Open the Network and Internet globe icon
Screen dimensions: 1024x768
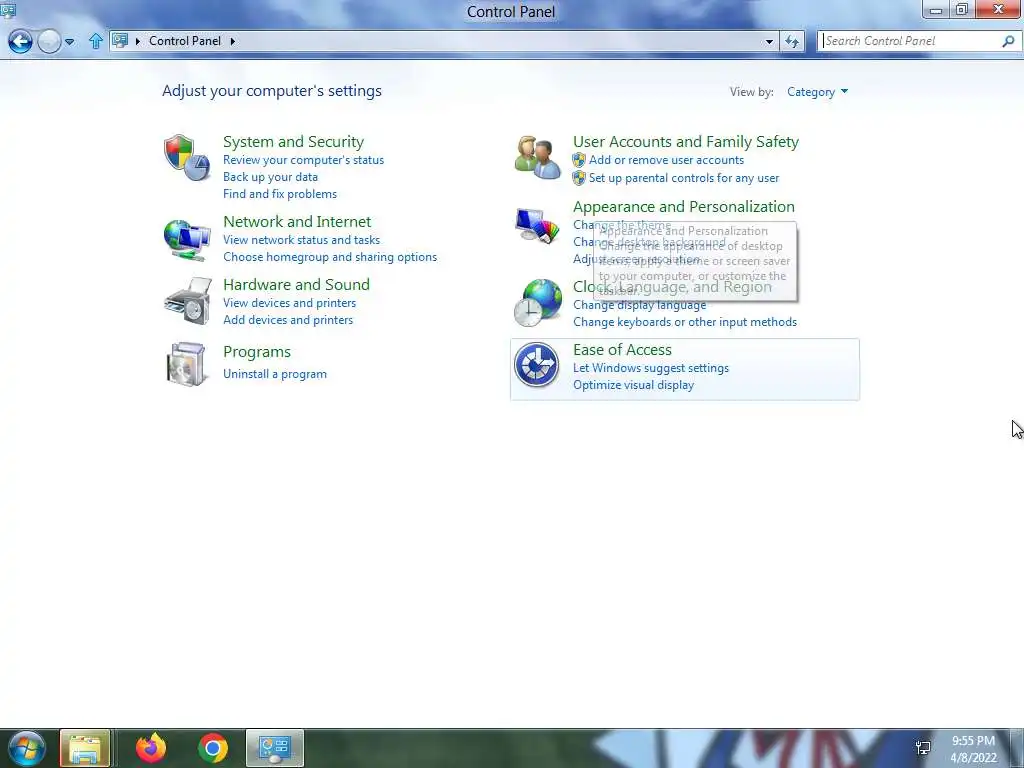point(187,240)
